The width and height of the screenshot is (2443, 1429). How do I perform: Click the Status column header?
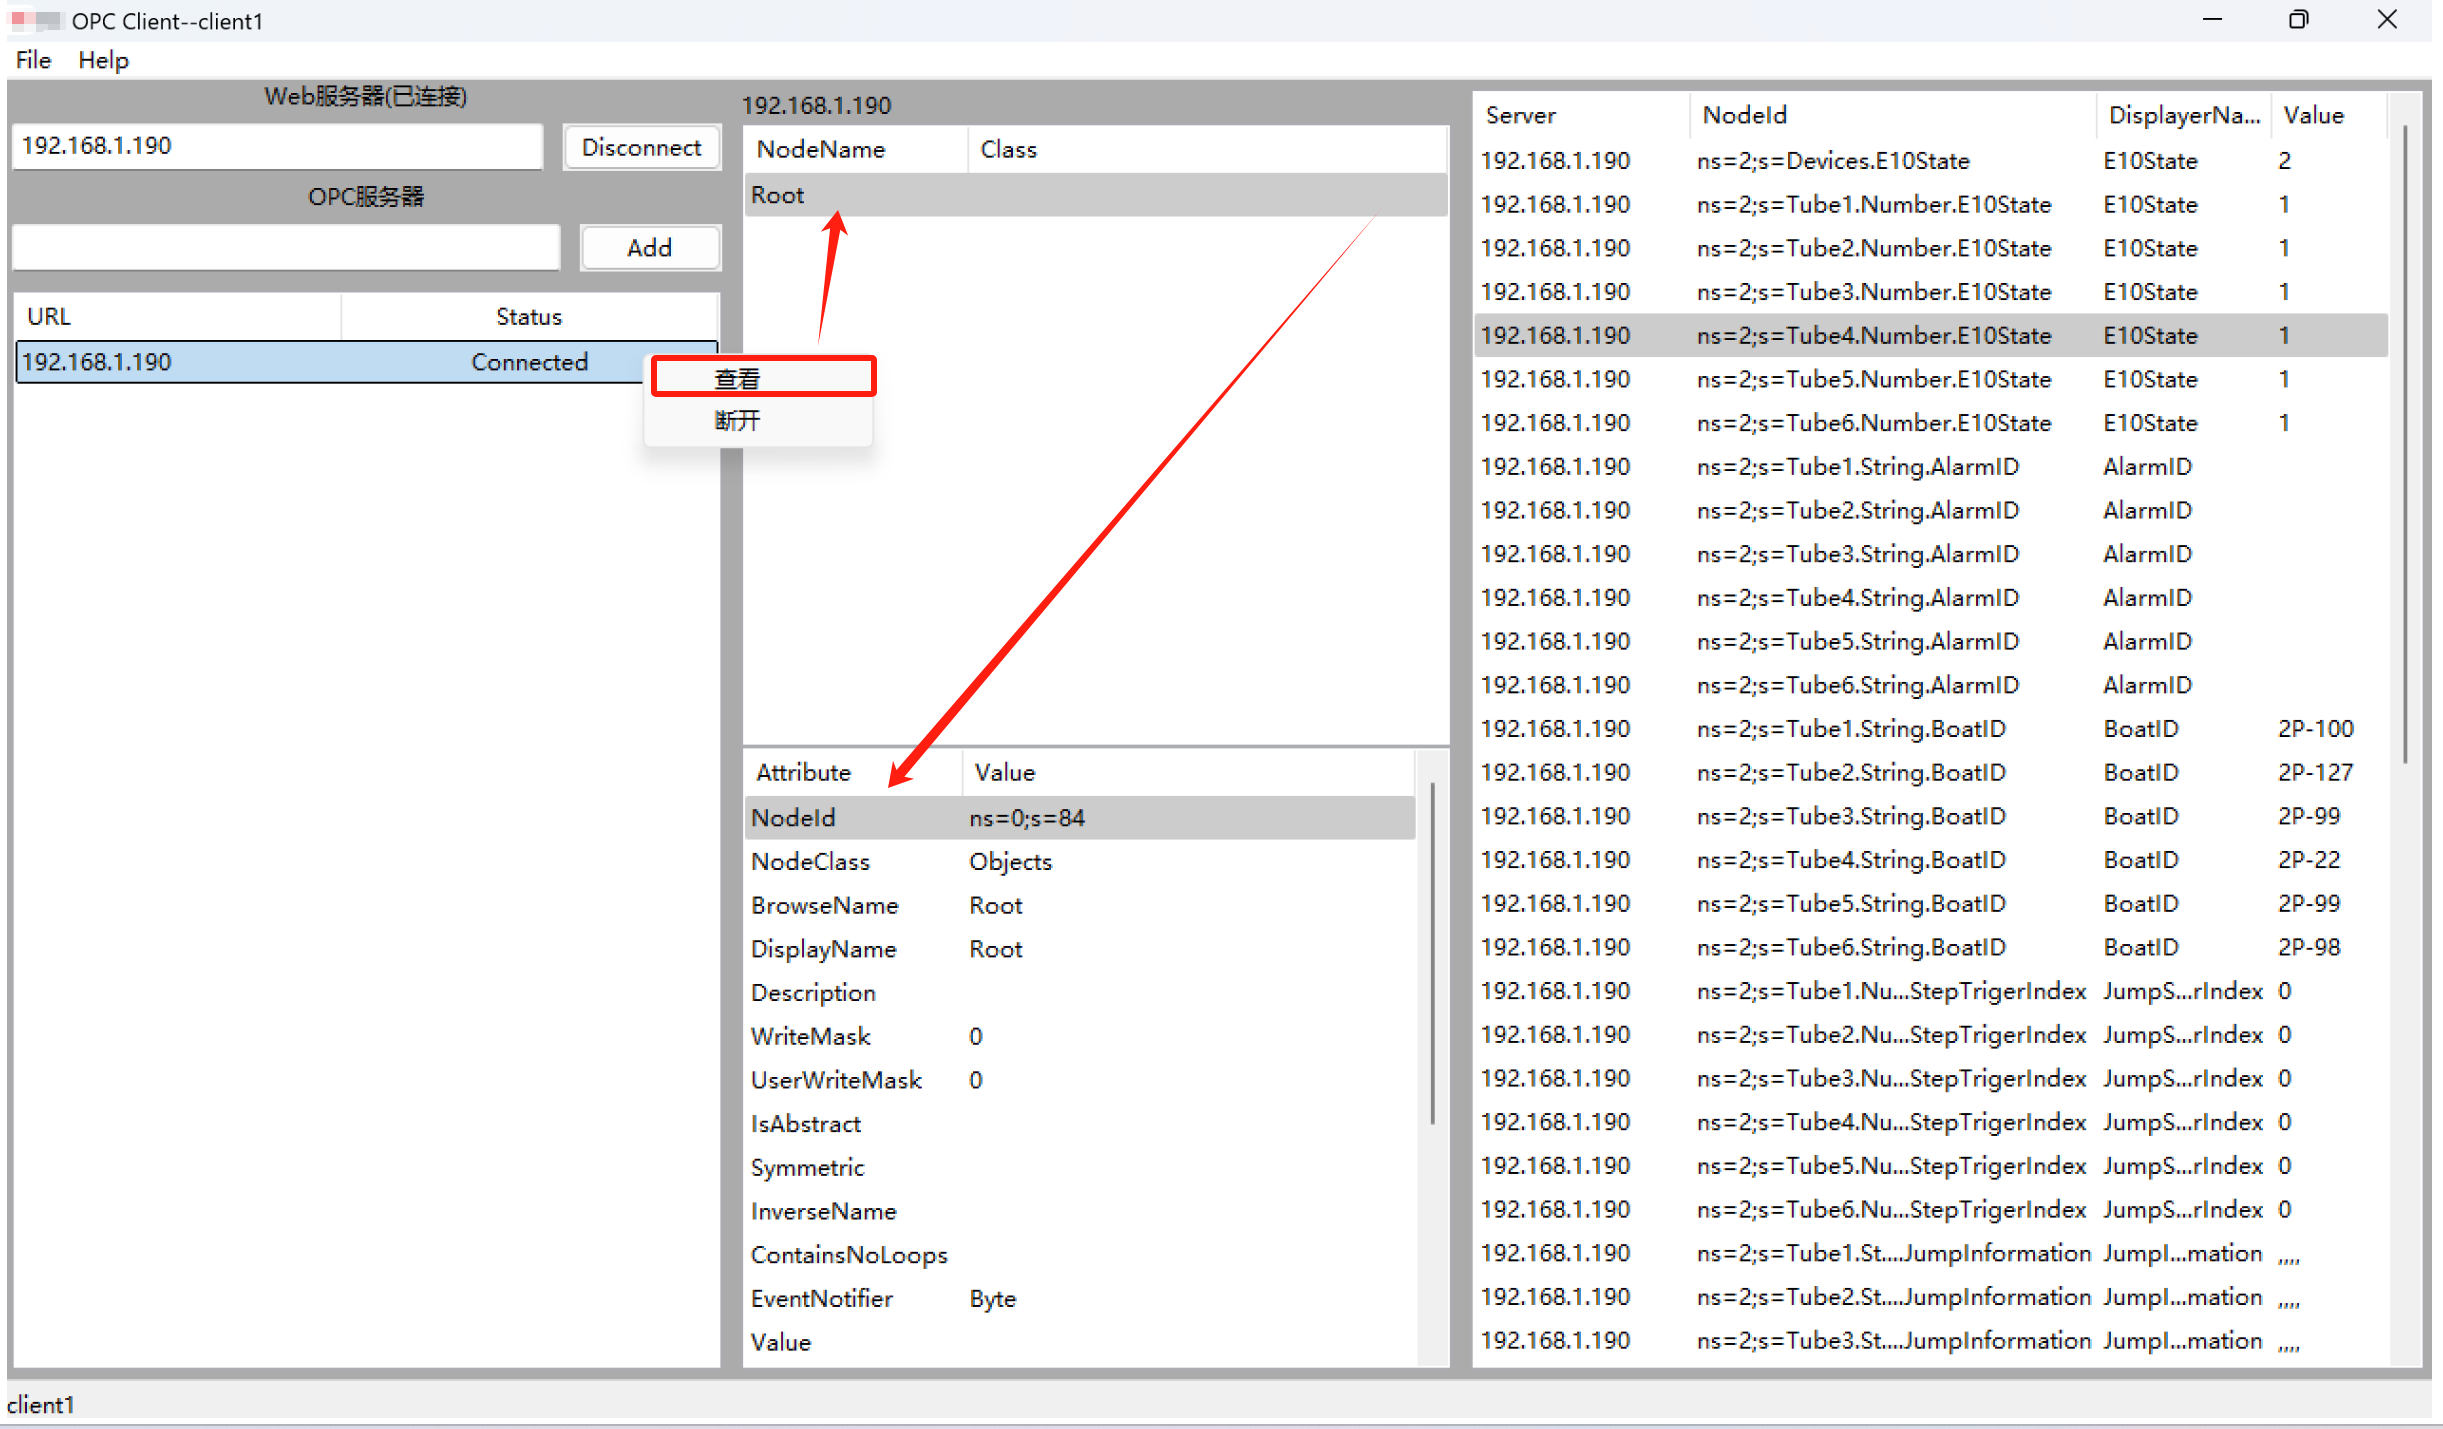529,316
